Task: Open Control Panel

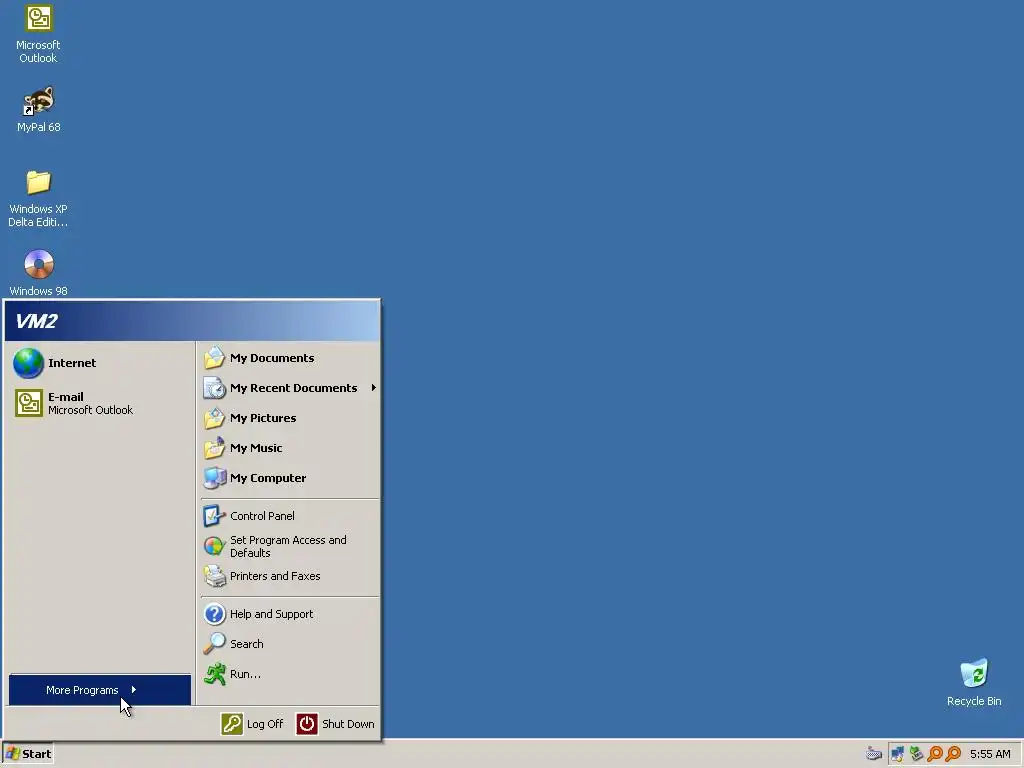Action: 290,516
